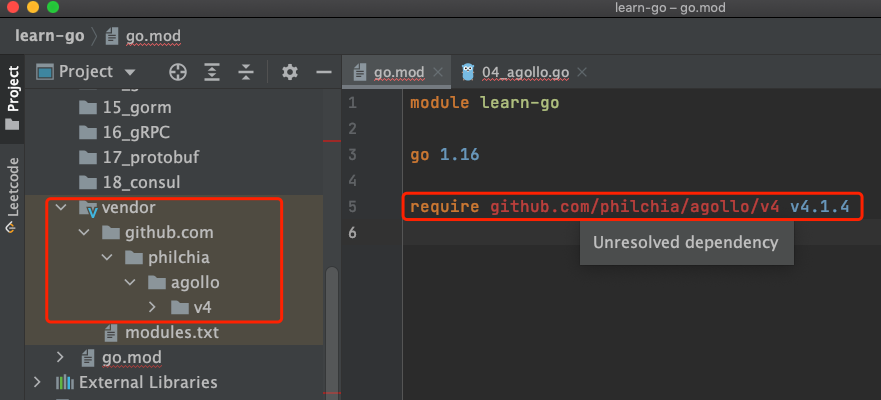Click the gopher icon on 04_agollo.go tab

(468, 72)
